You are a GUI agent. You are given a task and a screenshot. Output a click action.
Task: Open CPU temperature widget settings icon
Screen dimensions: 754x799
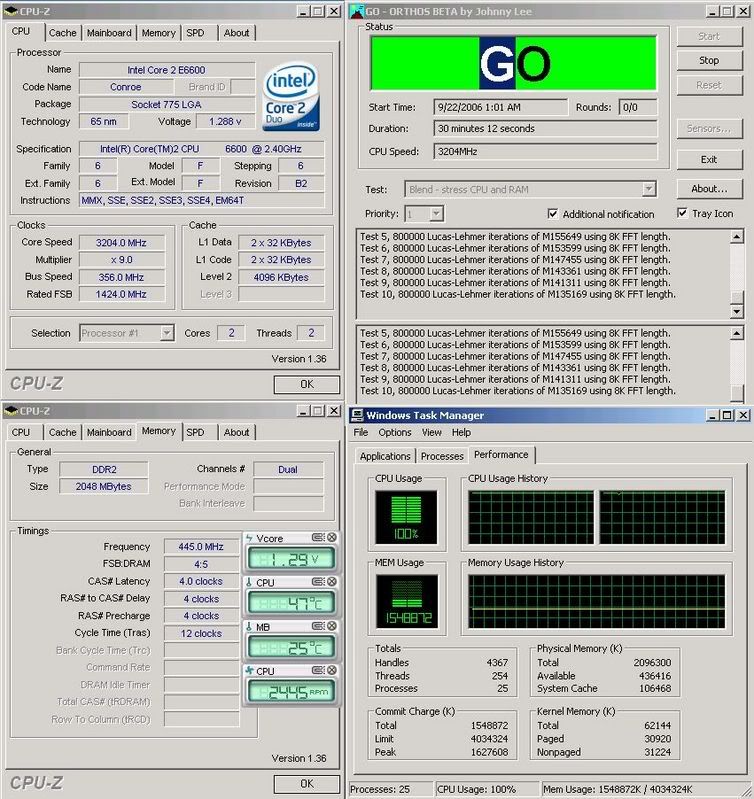(x=318, y=582)
